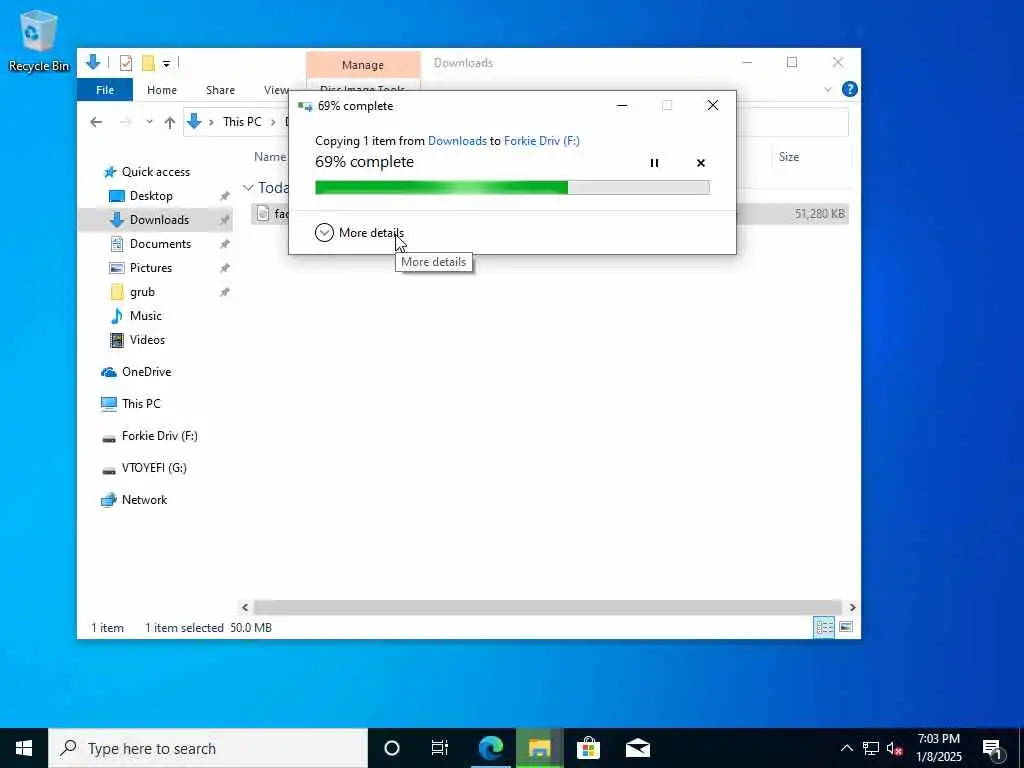Unpin Documents using its pin icon
Viewport: 1024px width, 768px height.
point(224,244)
